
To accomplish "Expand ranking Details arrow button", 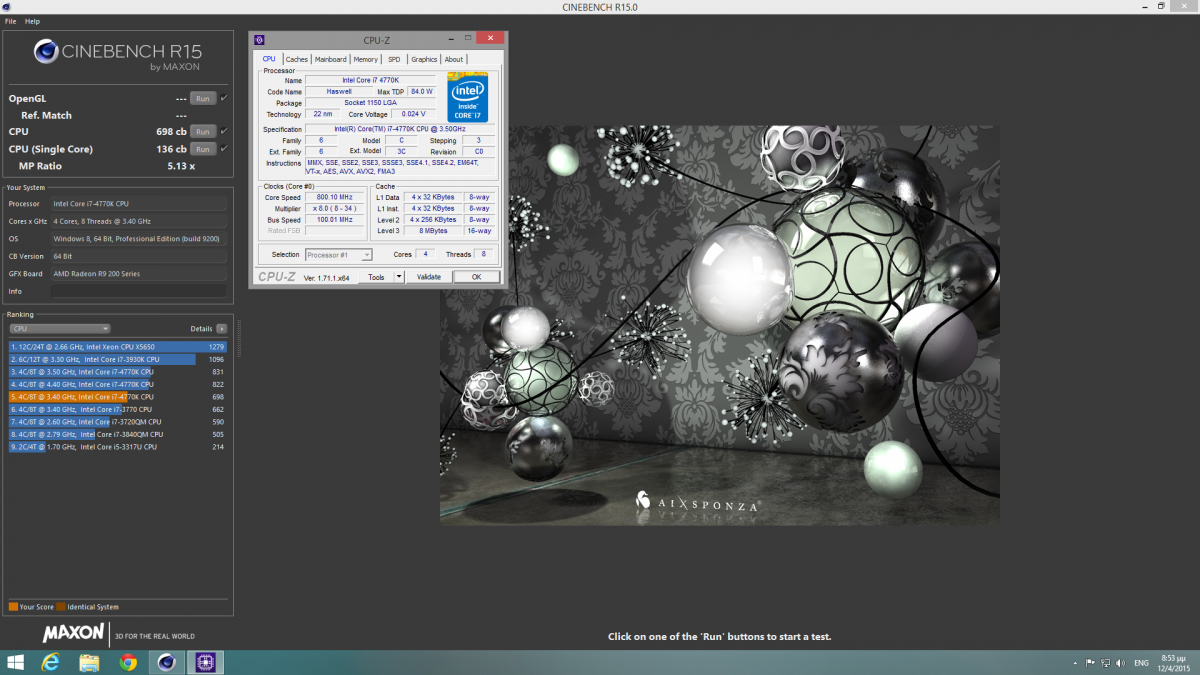I will (x=222, y=328).
